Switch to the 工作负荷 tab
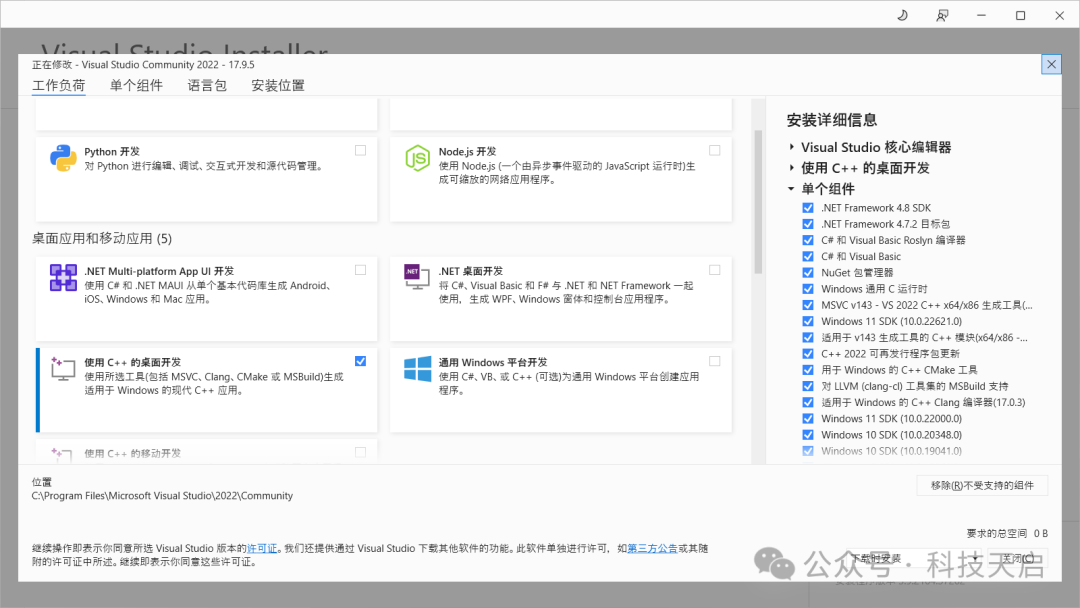The width and height of the screenshot is (1080, 608). [x=59, y=85]
